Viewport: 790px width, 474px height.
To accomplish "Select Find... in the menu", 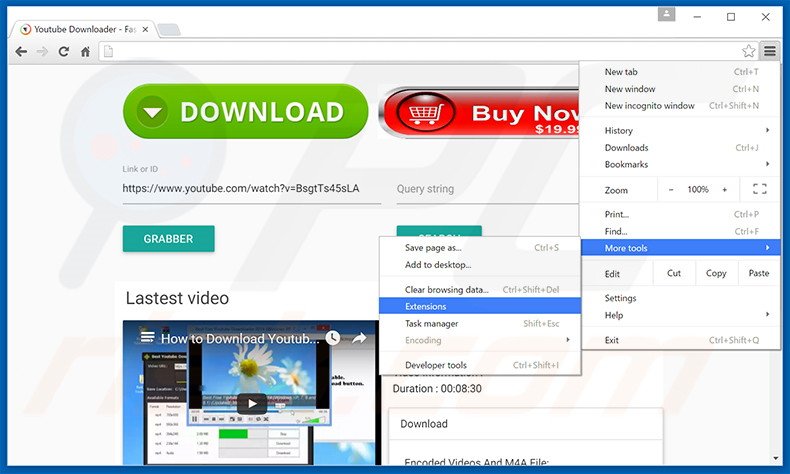I will coord(681,231).
